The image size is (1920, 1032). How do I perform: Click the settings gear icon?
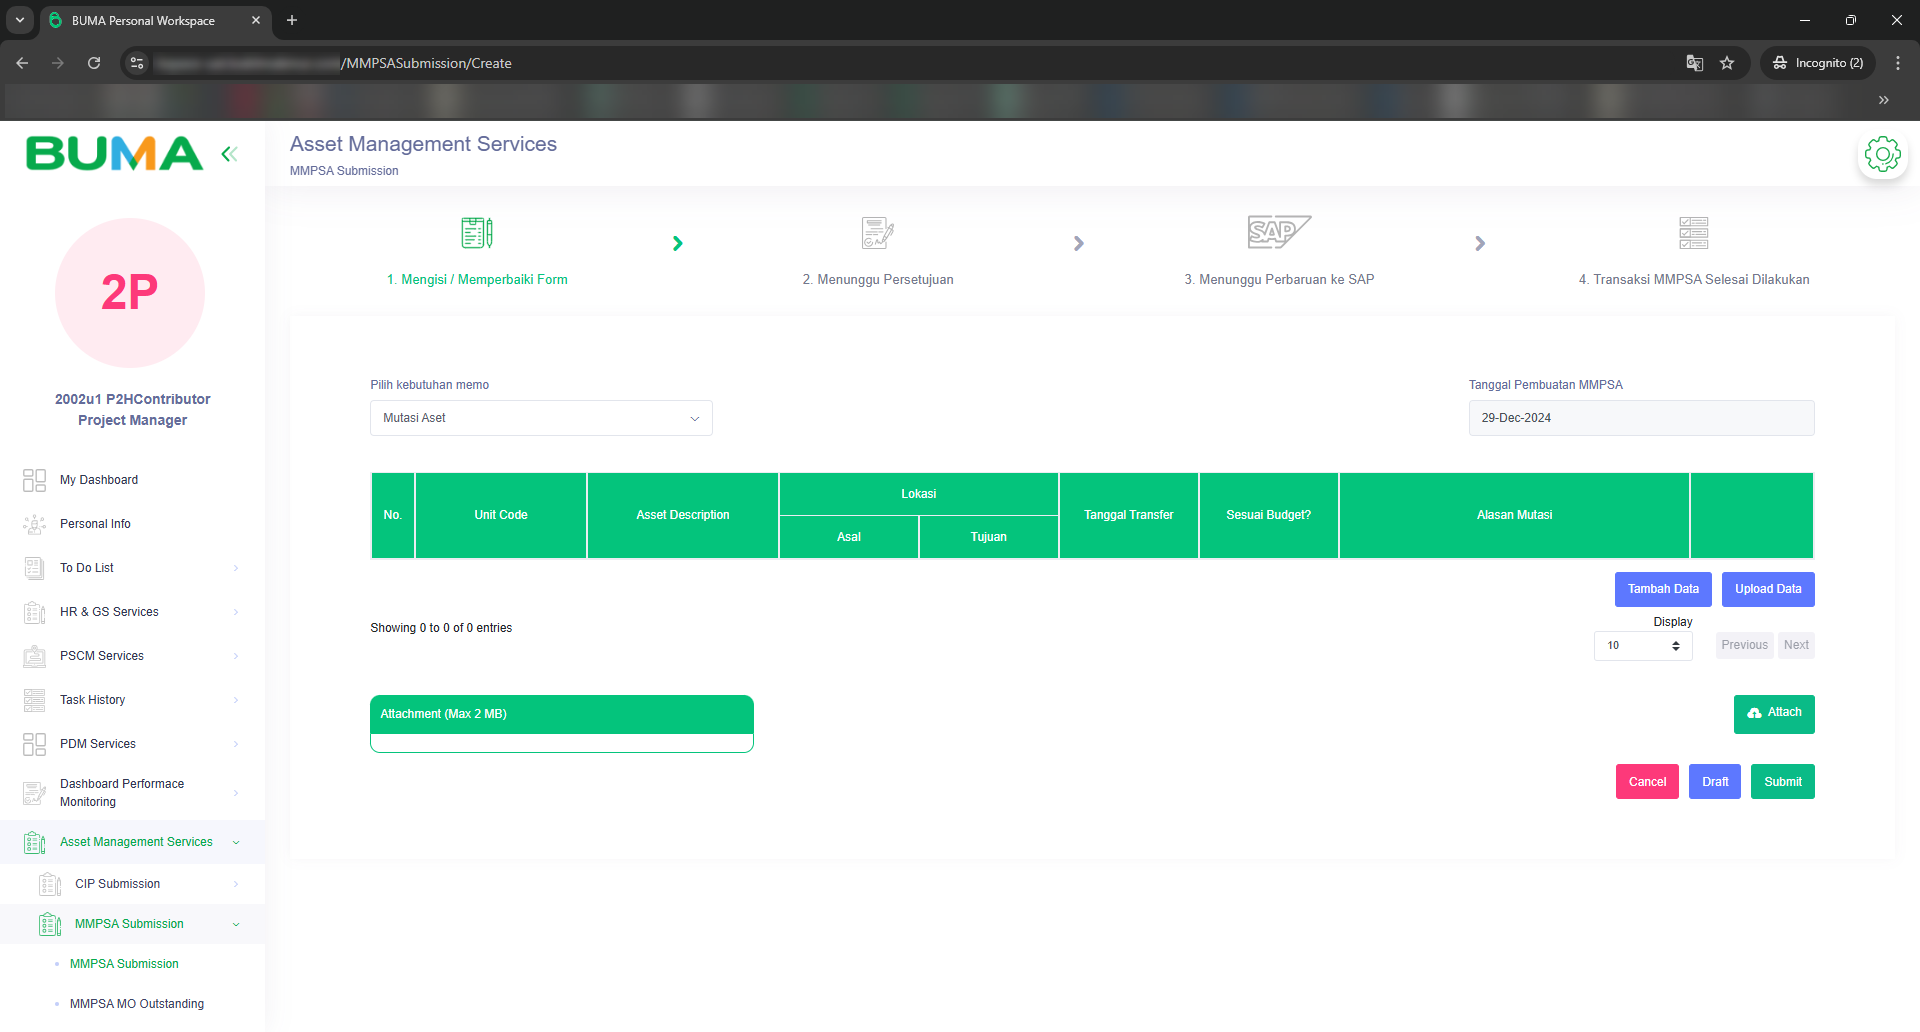point(1882,155)
